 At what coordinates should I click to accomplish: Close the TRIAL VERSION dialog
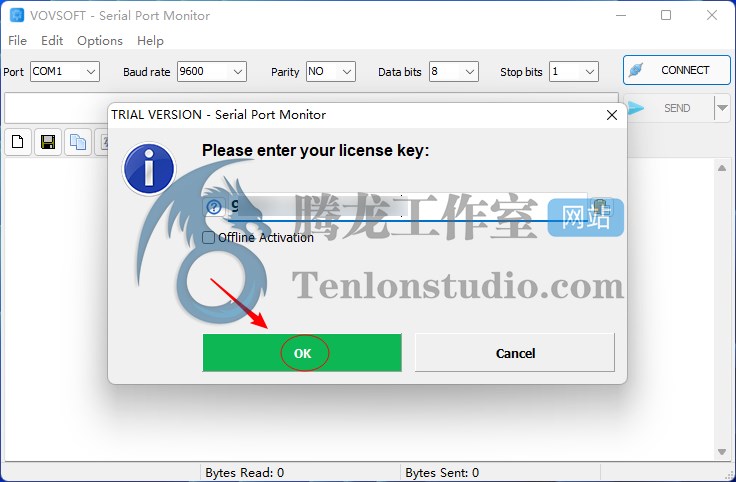click(612, 115)
